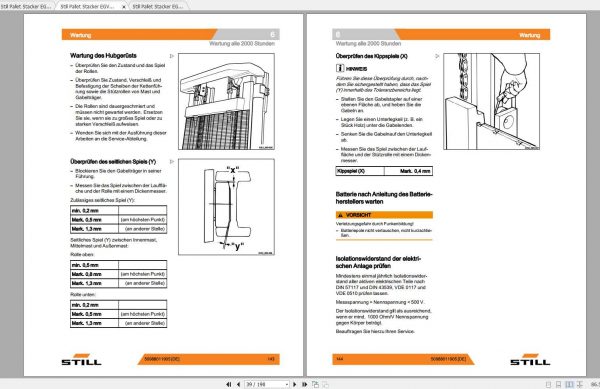The height and width of the screenshot is (389, 600).
Task: Click the 'Überprüfen des seitlichen Spiels (Y)' heading
Action: click(x=113, y=162)
